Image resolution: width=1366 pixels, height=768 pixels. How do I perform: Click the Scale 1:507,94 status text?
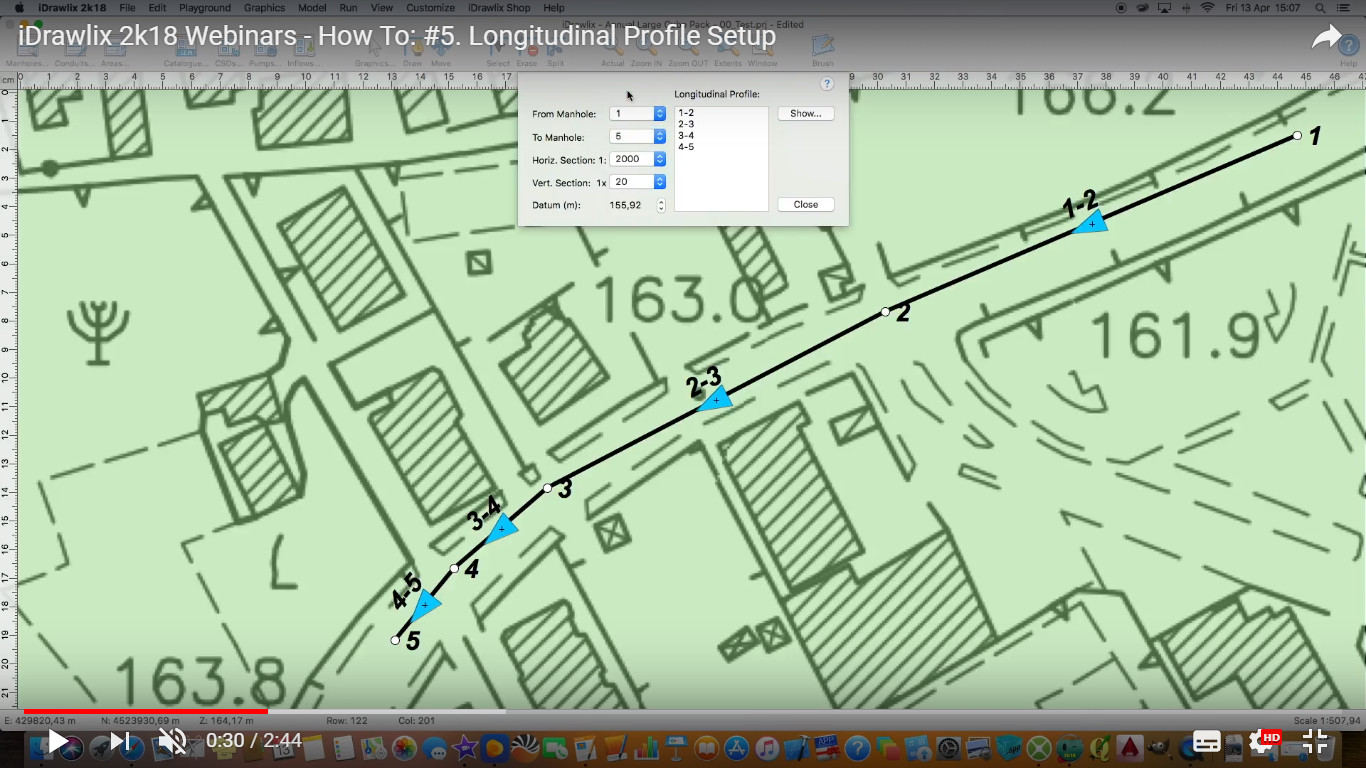coord(1326,720)
